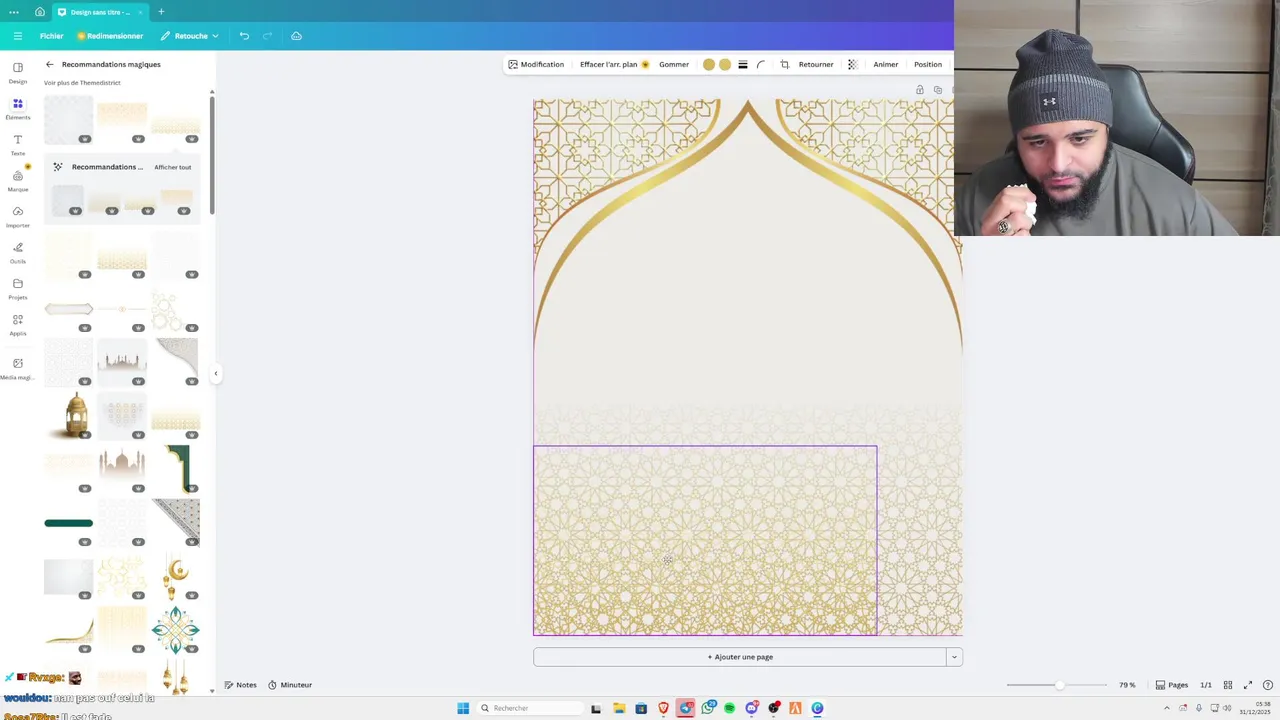The image size is (1280, 720).
Task: Open corner rounding option
Action: 761,64
